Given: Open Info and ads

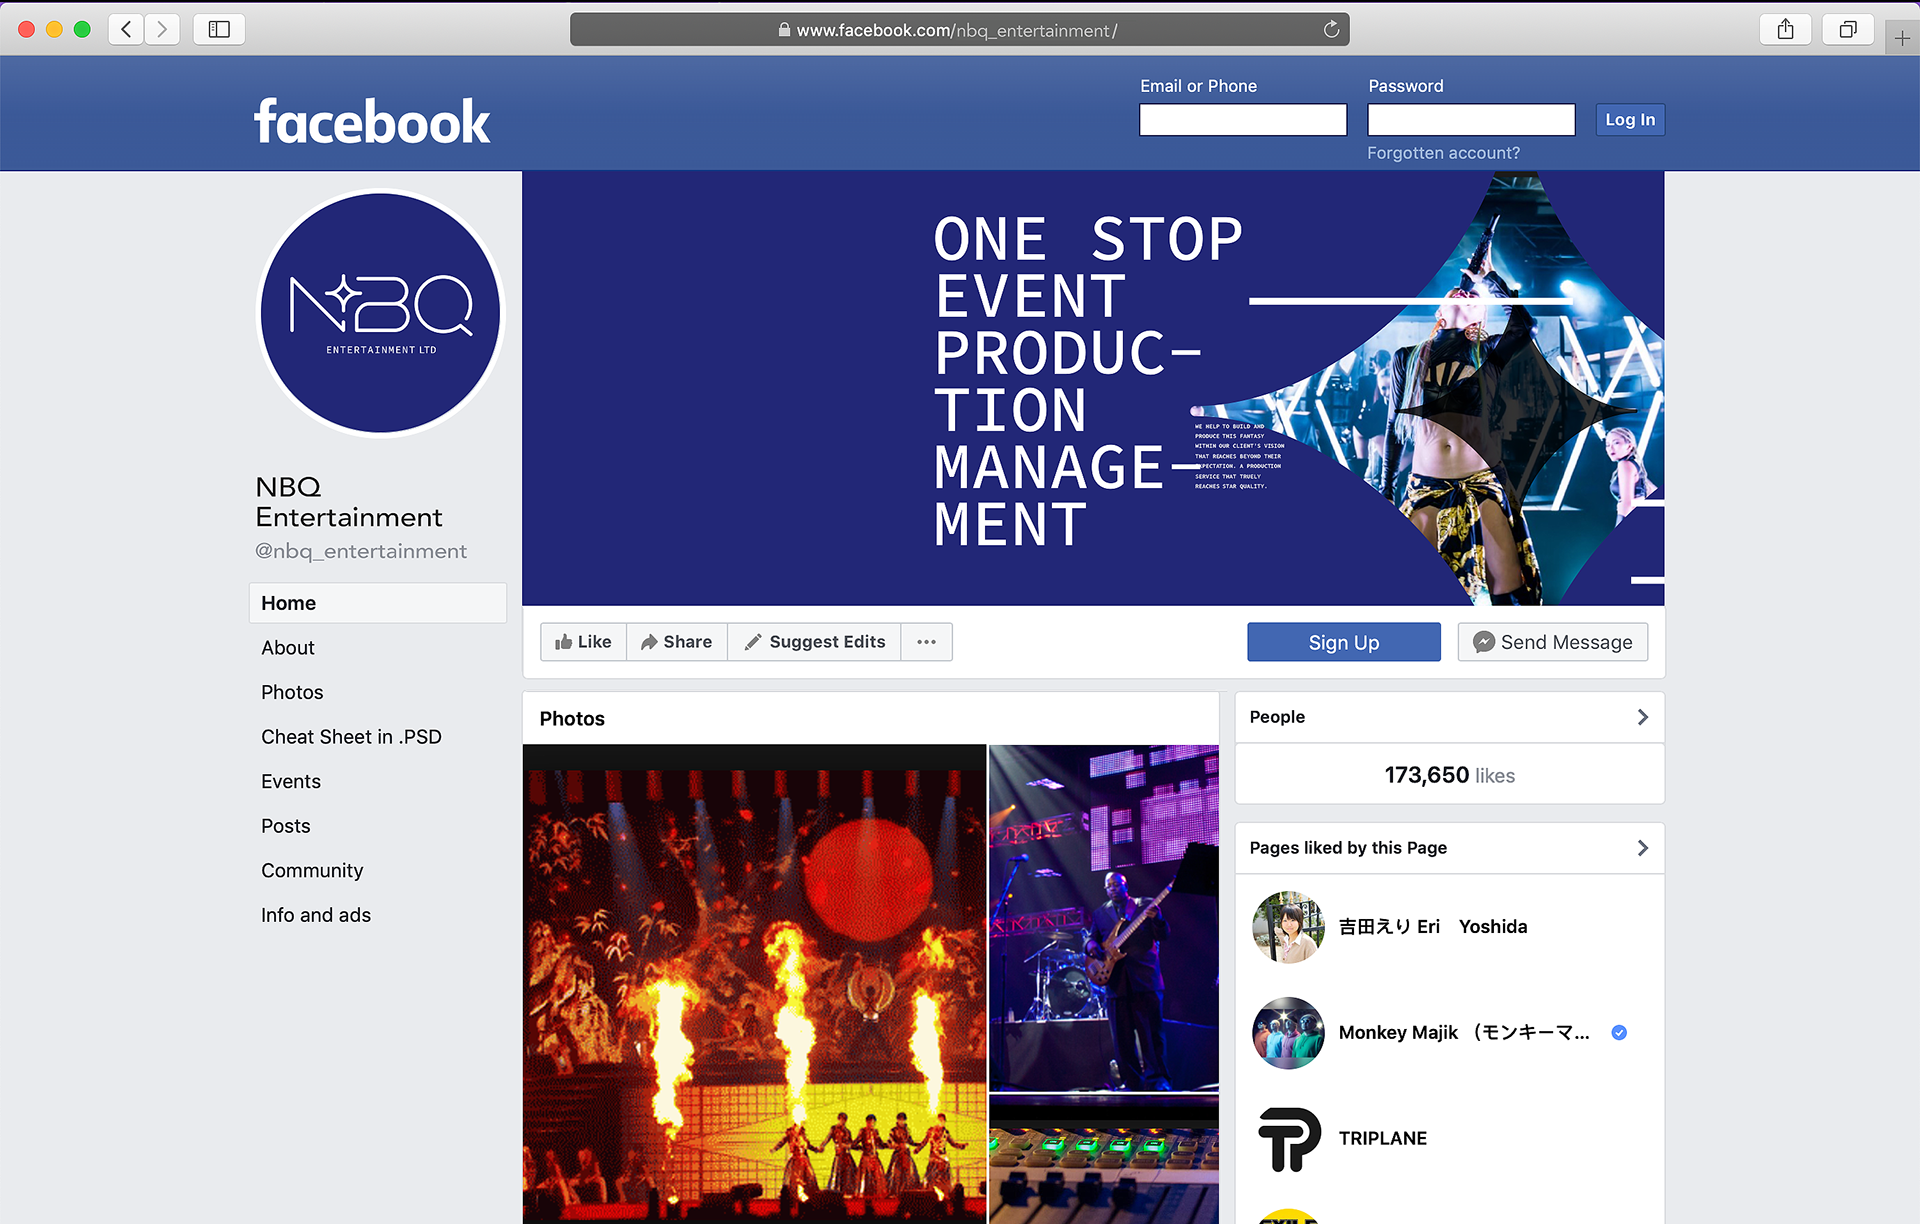Looking at the screenshot, I should [316, 915].
